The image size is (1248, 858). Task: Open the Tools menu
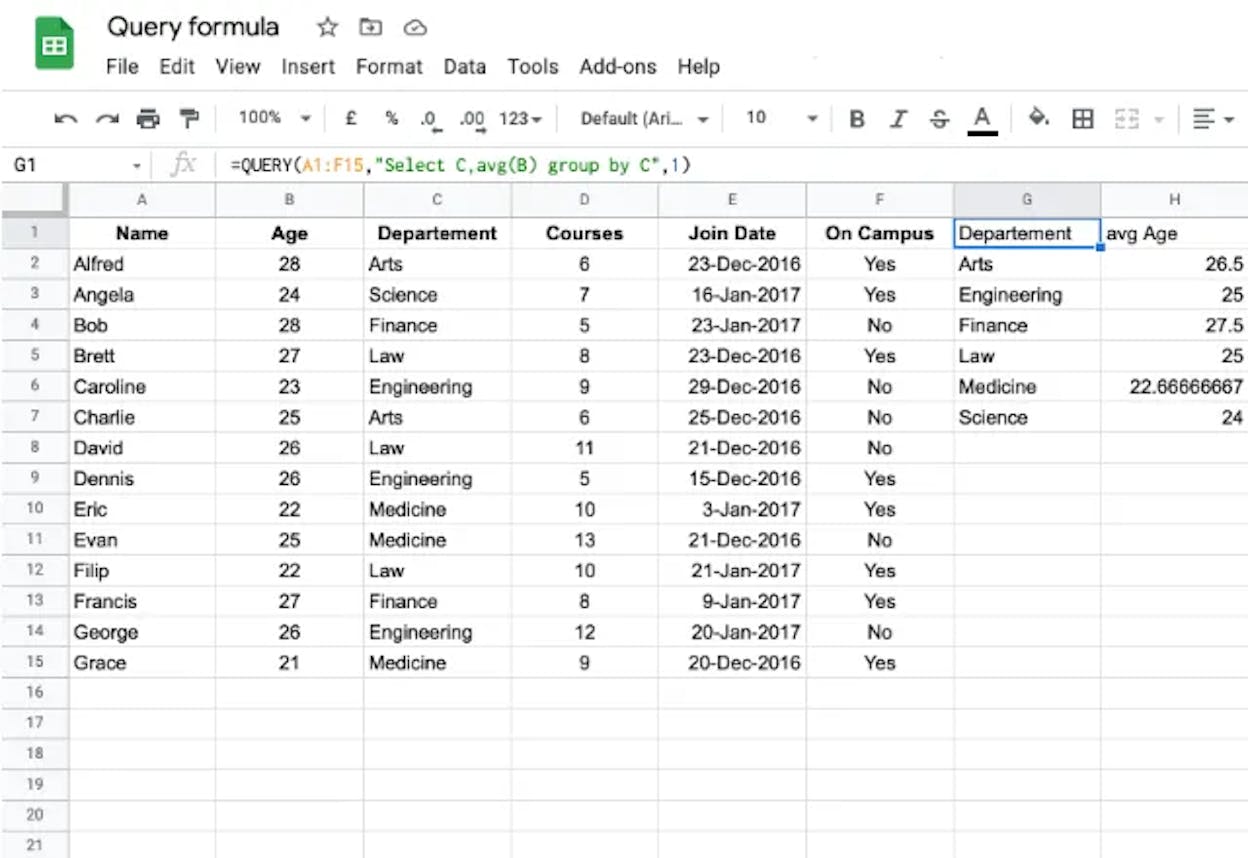(533, 67)
